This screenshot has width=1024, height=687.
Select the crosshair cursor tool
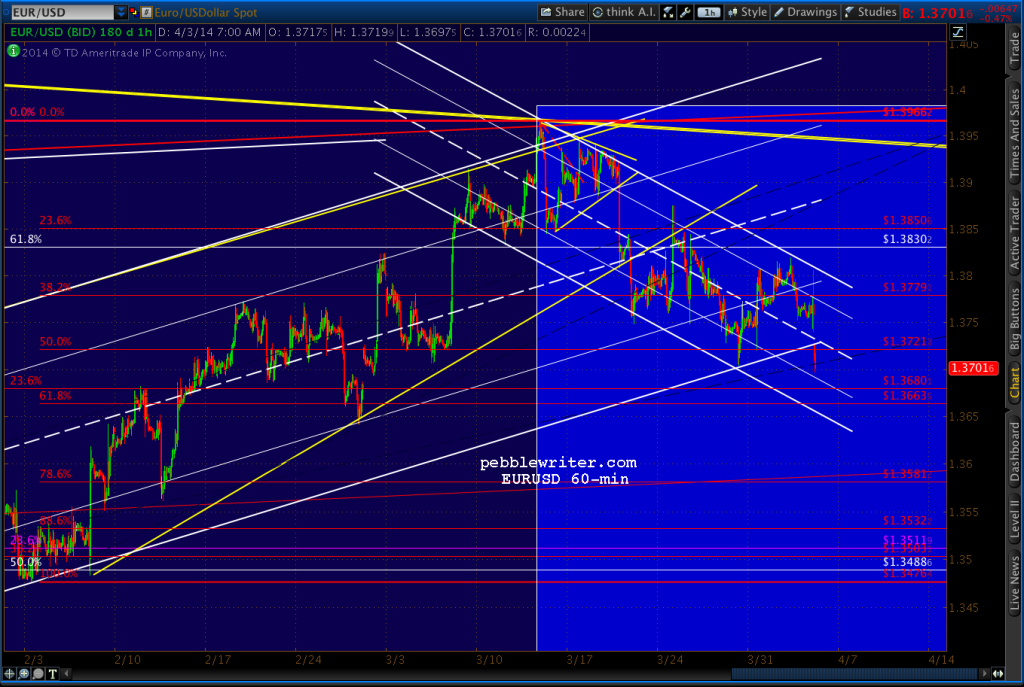(9, 674)
